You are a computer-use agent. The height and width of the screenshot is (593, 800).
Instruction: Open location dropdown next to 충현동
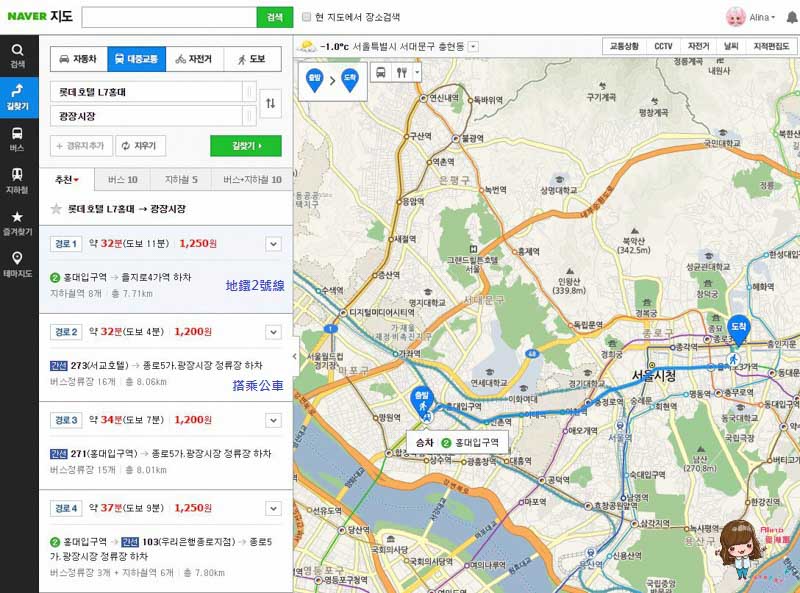[473, 46]
